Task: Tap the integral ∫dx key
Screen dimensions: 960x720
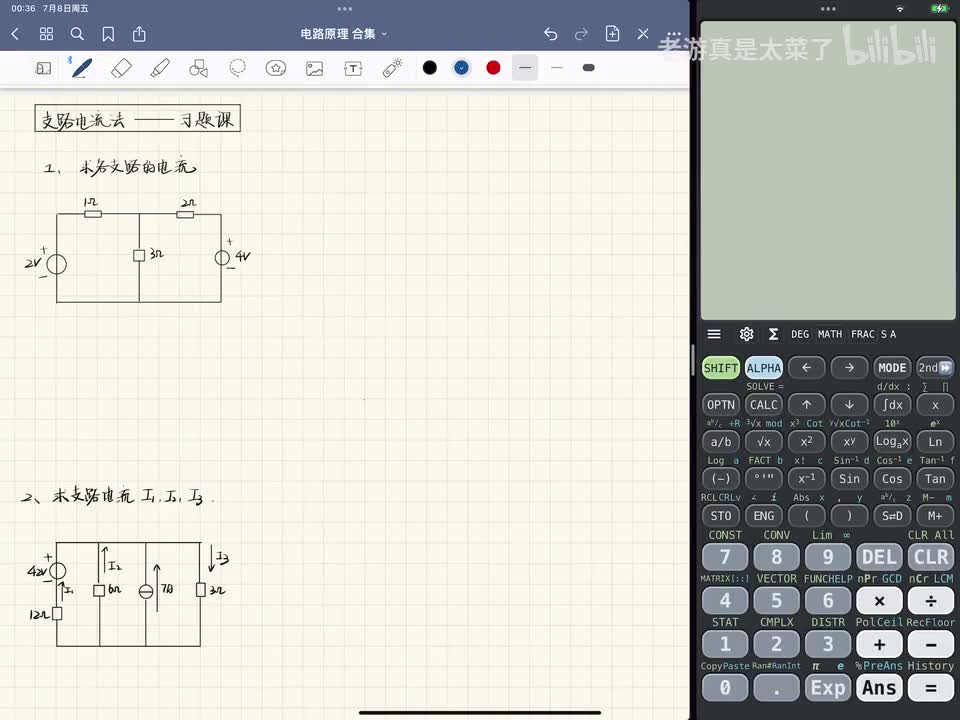Action: (892, 405)
